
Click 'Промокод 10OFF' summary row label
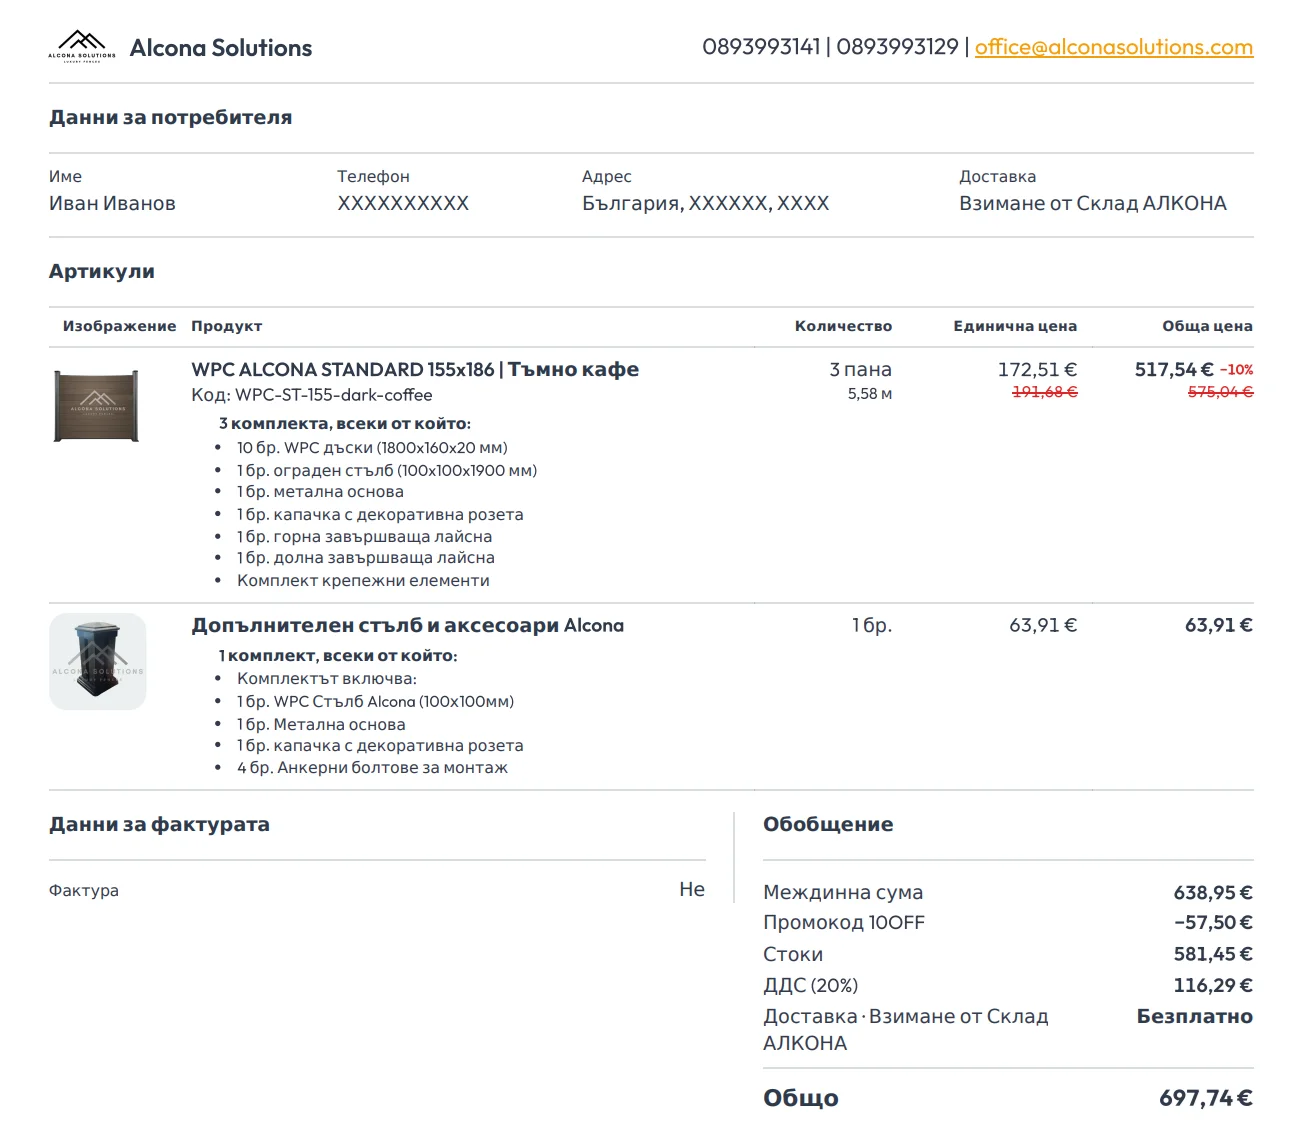844,922
